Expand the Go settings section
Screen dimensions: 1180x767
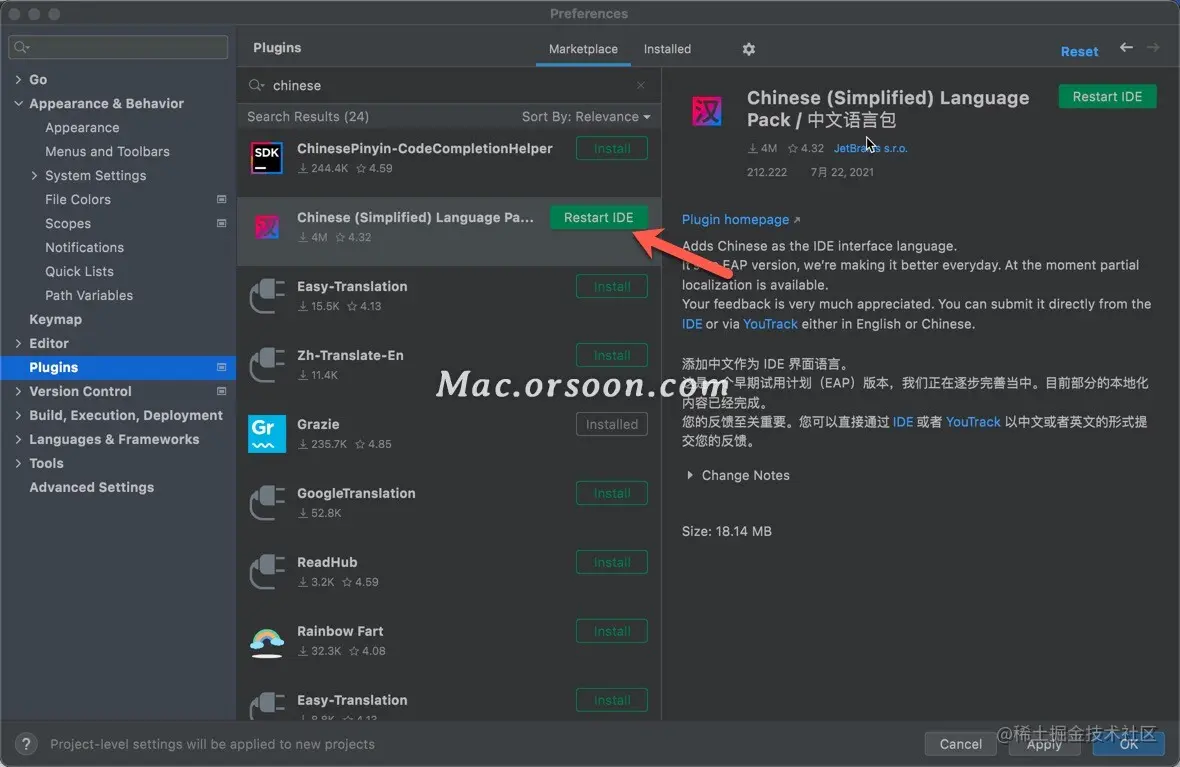tap(18, 79)
